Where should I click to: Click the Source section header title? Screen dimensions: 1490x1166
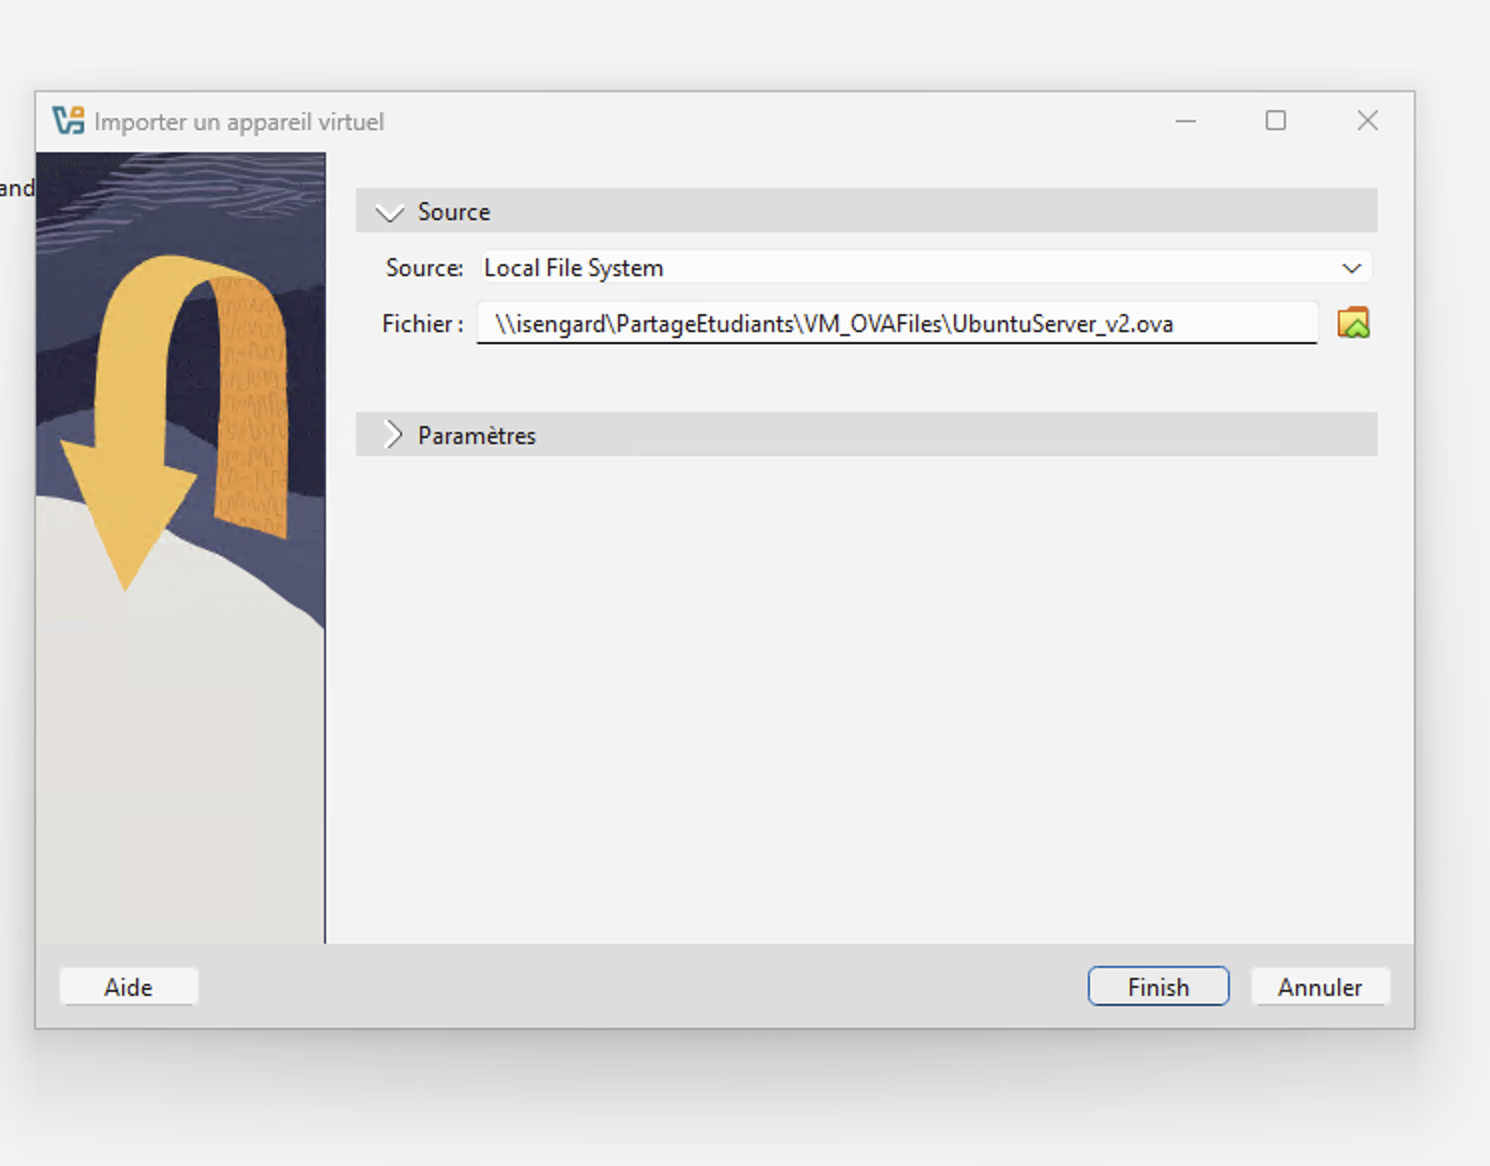tap(454, 212)
